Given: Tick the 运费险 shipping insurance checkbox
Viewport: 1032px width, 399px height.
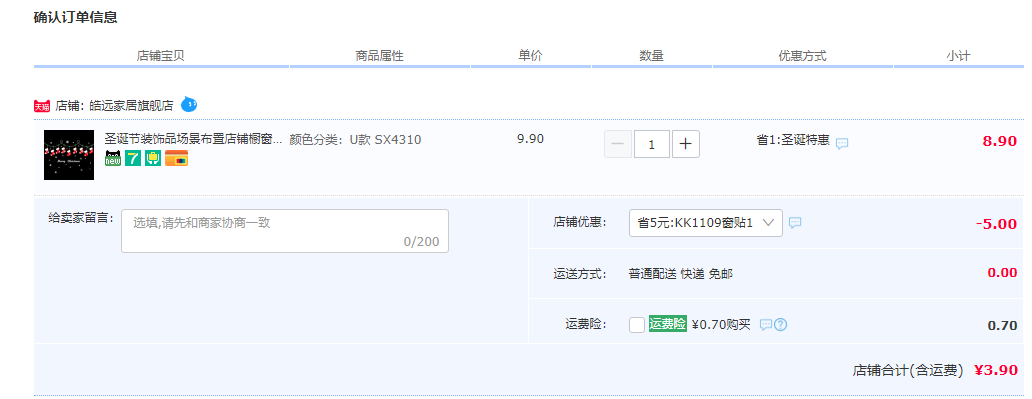Looking at the screenshot, I should click(x=636, y=325).
